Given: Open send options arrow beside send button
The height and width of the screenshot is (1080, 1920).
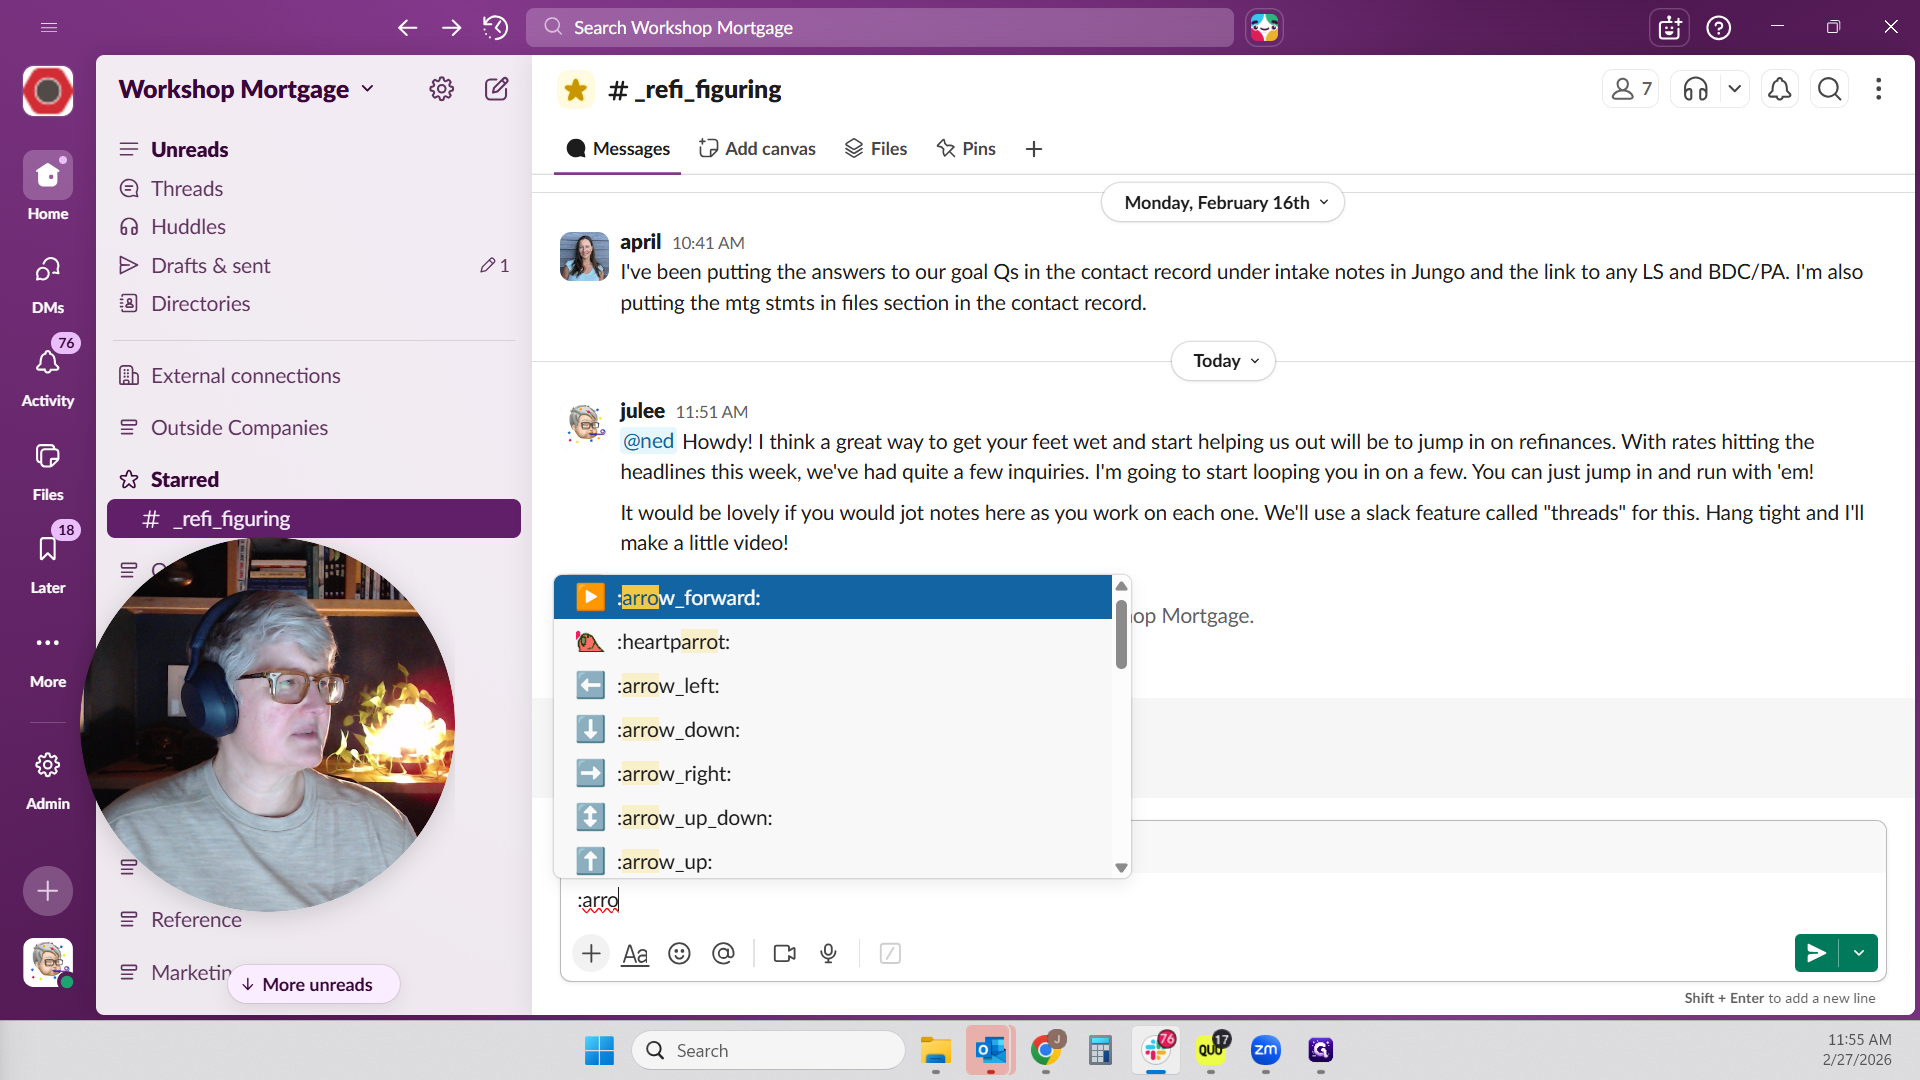Looking at the screenshot, I should (1859, 953).
